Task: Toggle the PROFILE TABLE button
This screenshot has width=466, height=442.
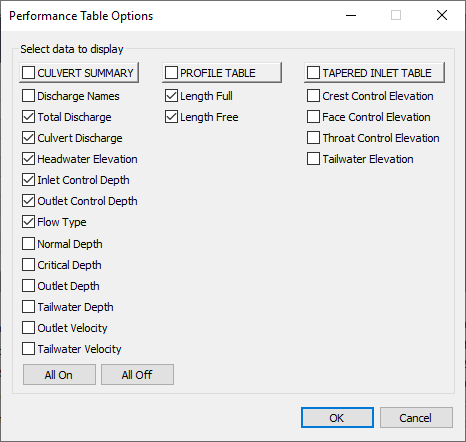Action: pyautogui.click(x=222, y=72)
